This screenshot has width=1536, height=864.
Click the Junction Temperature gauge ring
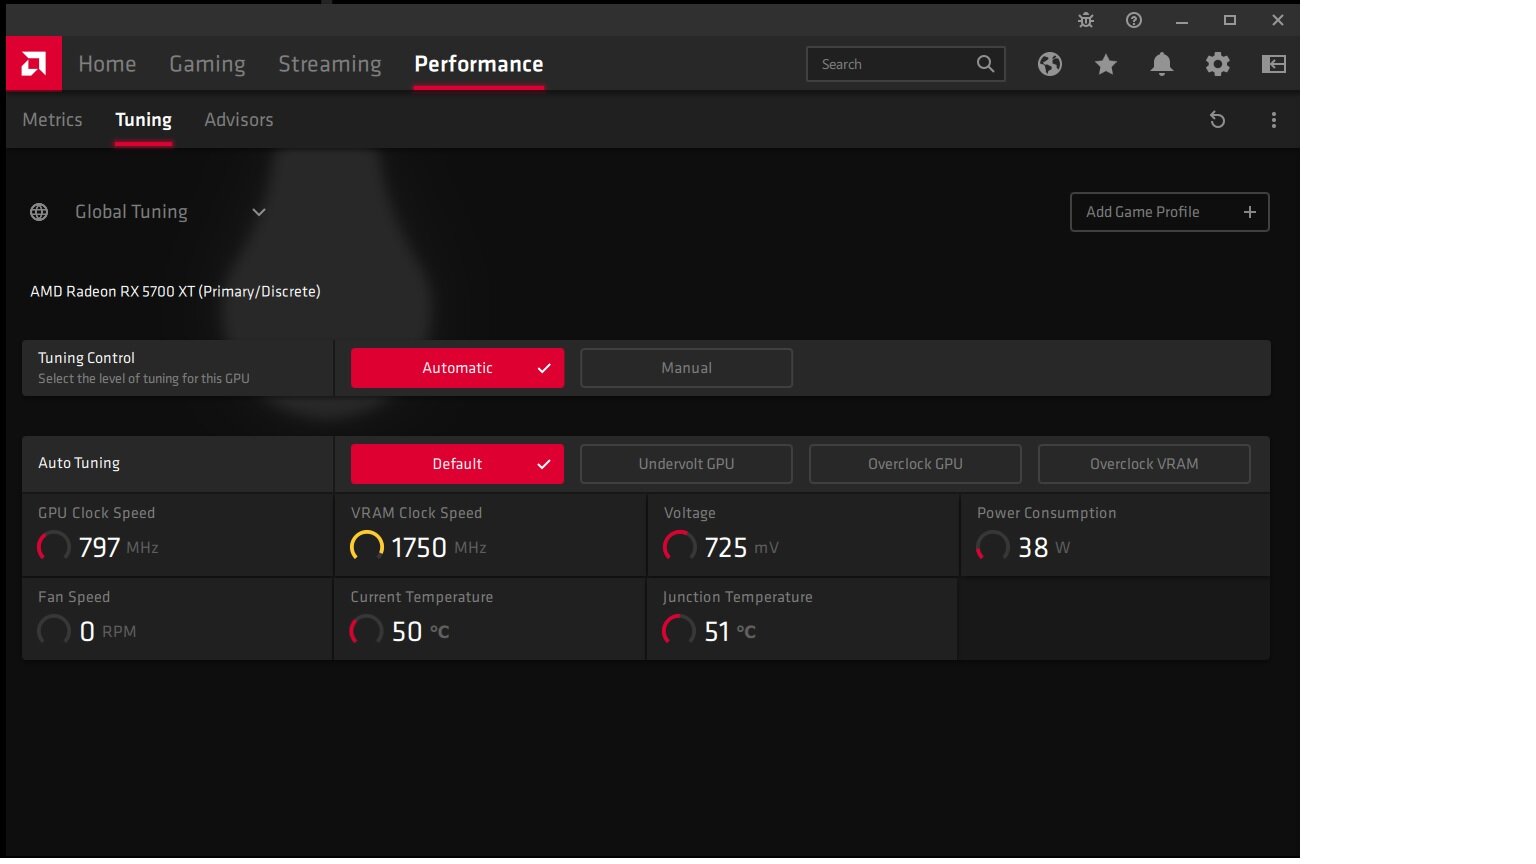point(680,630)
